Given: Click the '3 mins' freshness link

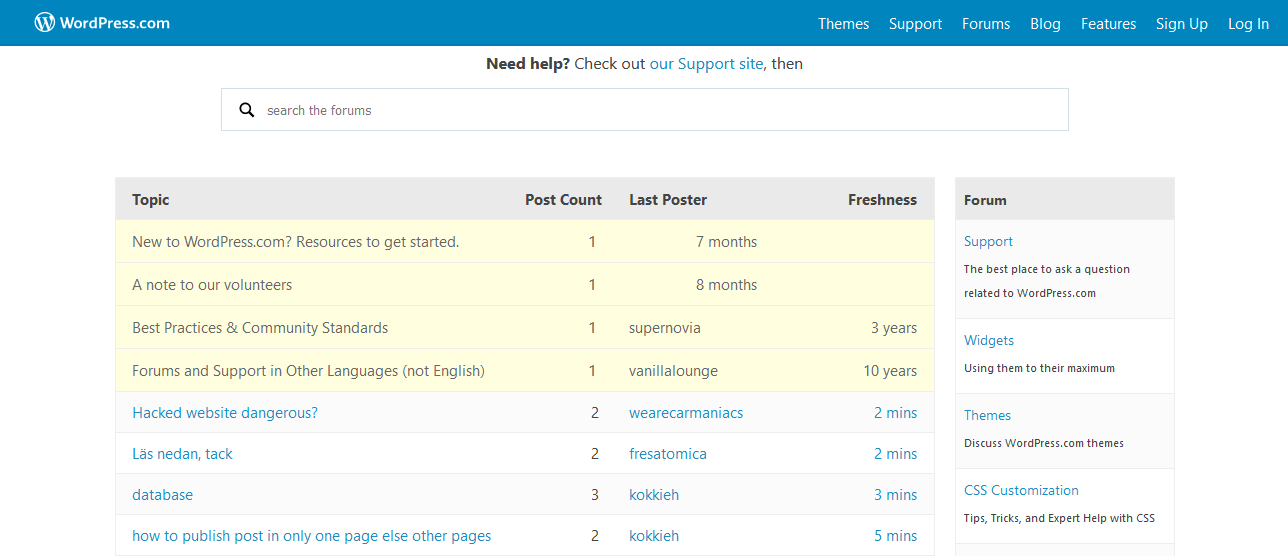Looking at the screenshot, I should (x=895, y=495).
